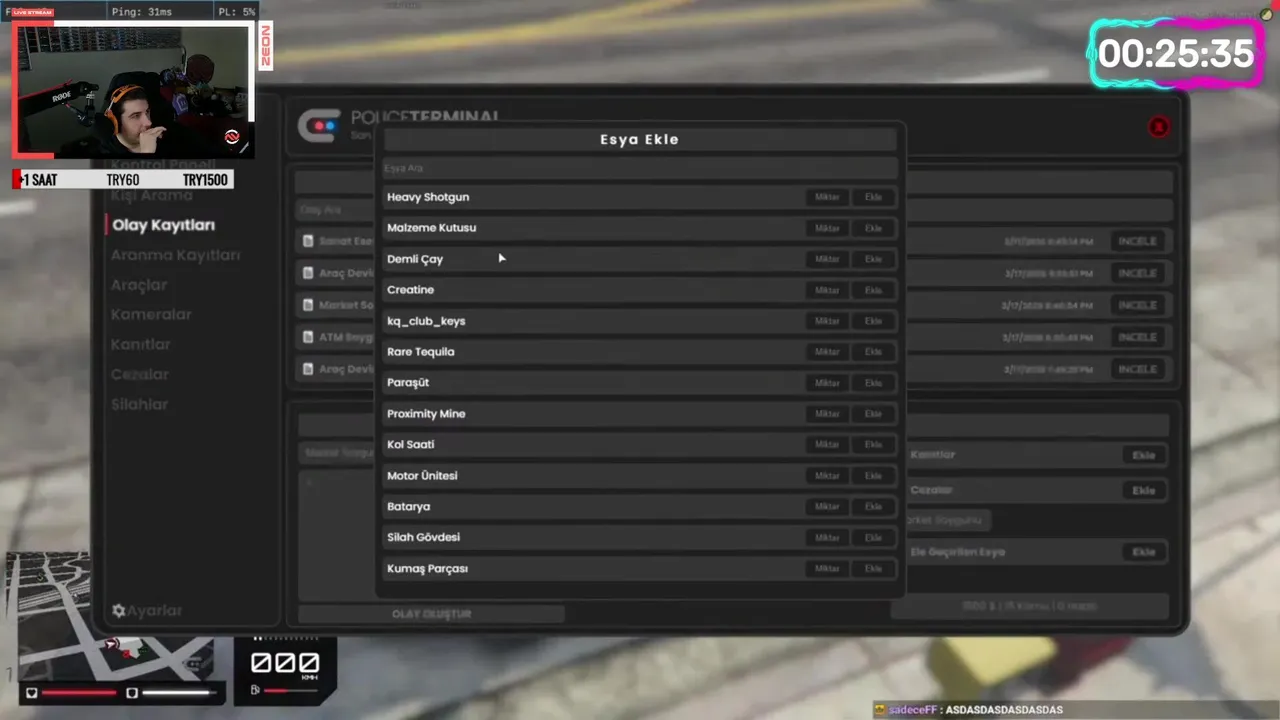This screenshot has width=1280, height=720.
Task: Click Miktar field for Kumaş Parçası
Action: coord(827,569)
